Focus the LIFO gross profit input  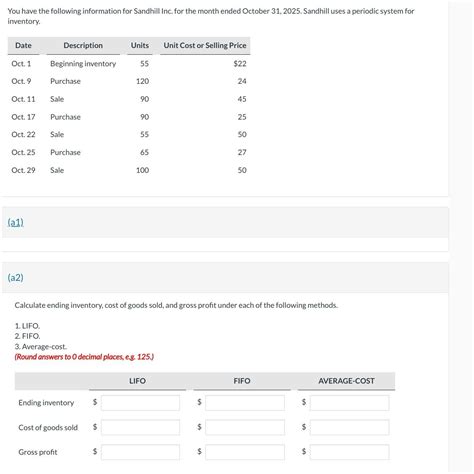coord(140,452)
